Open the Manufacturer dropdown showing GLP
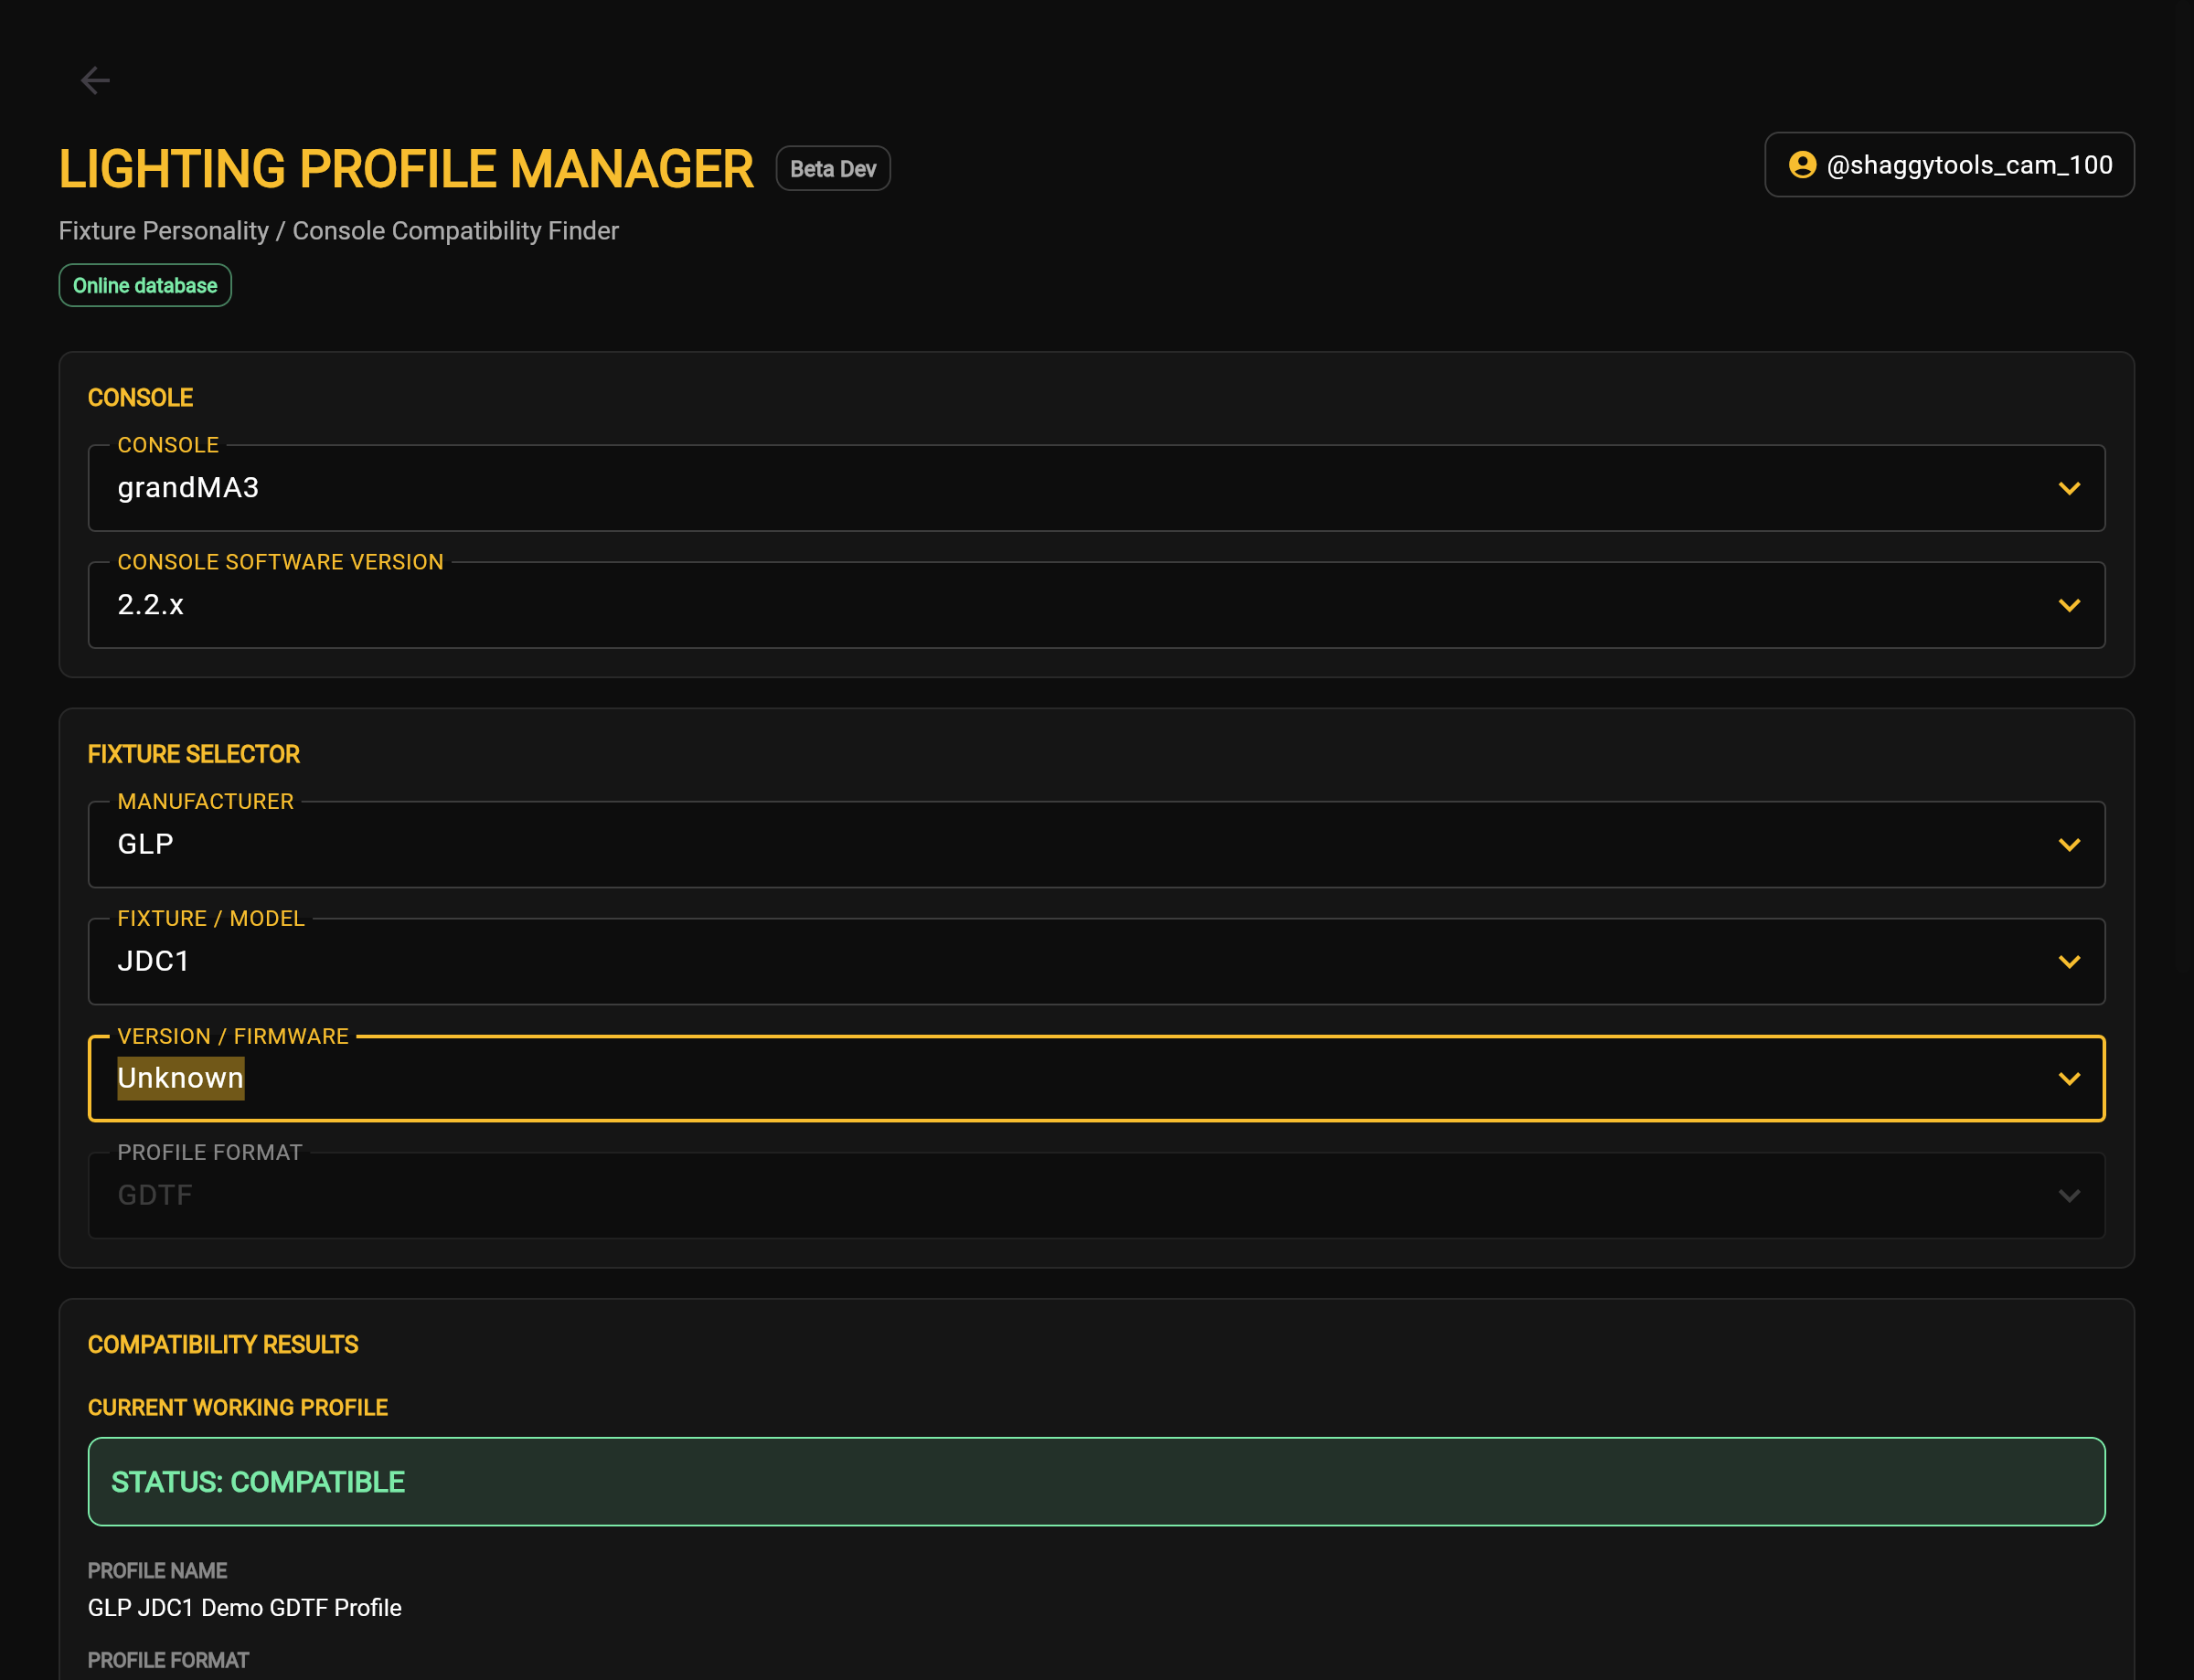The image size is (2194, 1680). coord(1096,845)
